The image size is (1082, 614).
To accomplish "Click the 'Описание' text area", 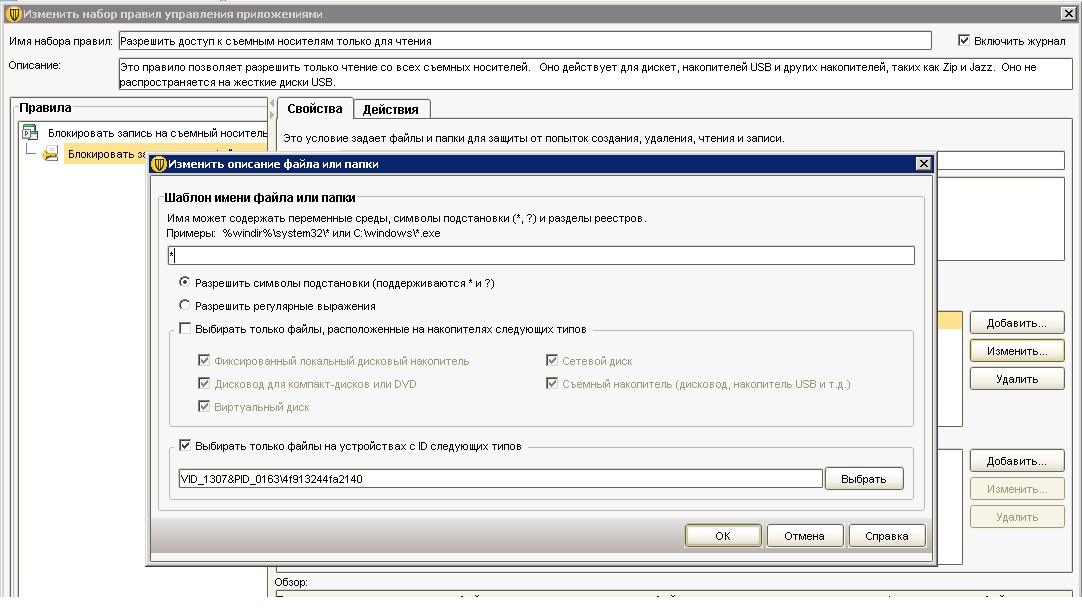I will [596, 75].
